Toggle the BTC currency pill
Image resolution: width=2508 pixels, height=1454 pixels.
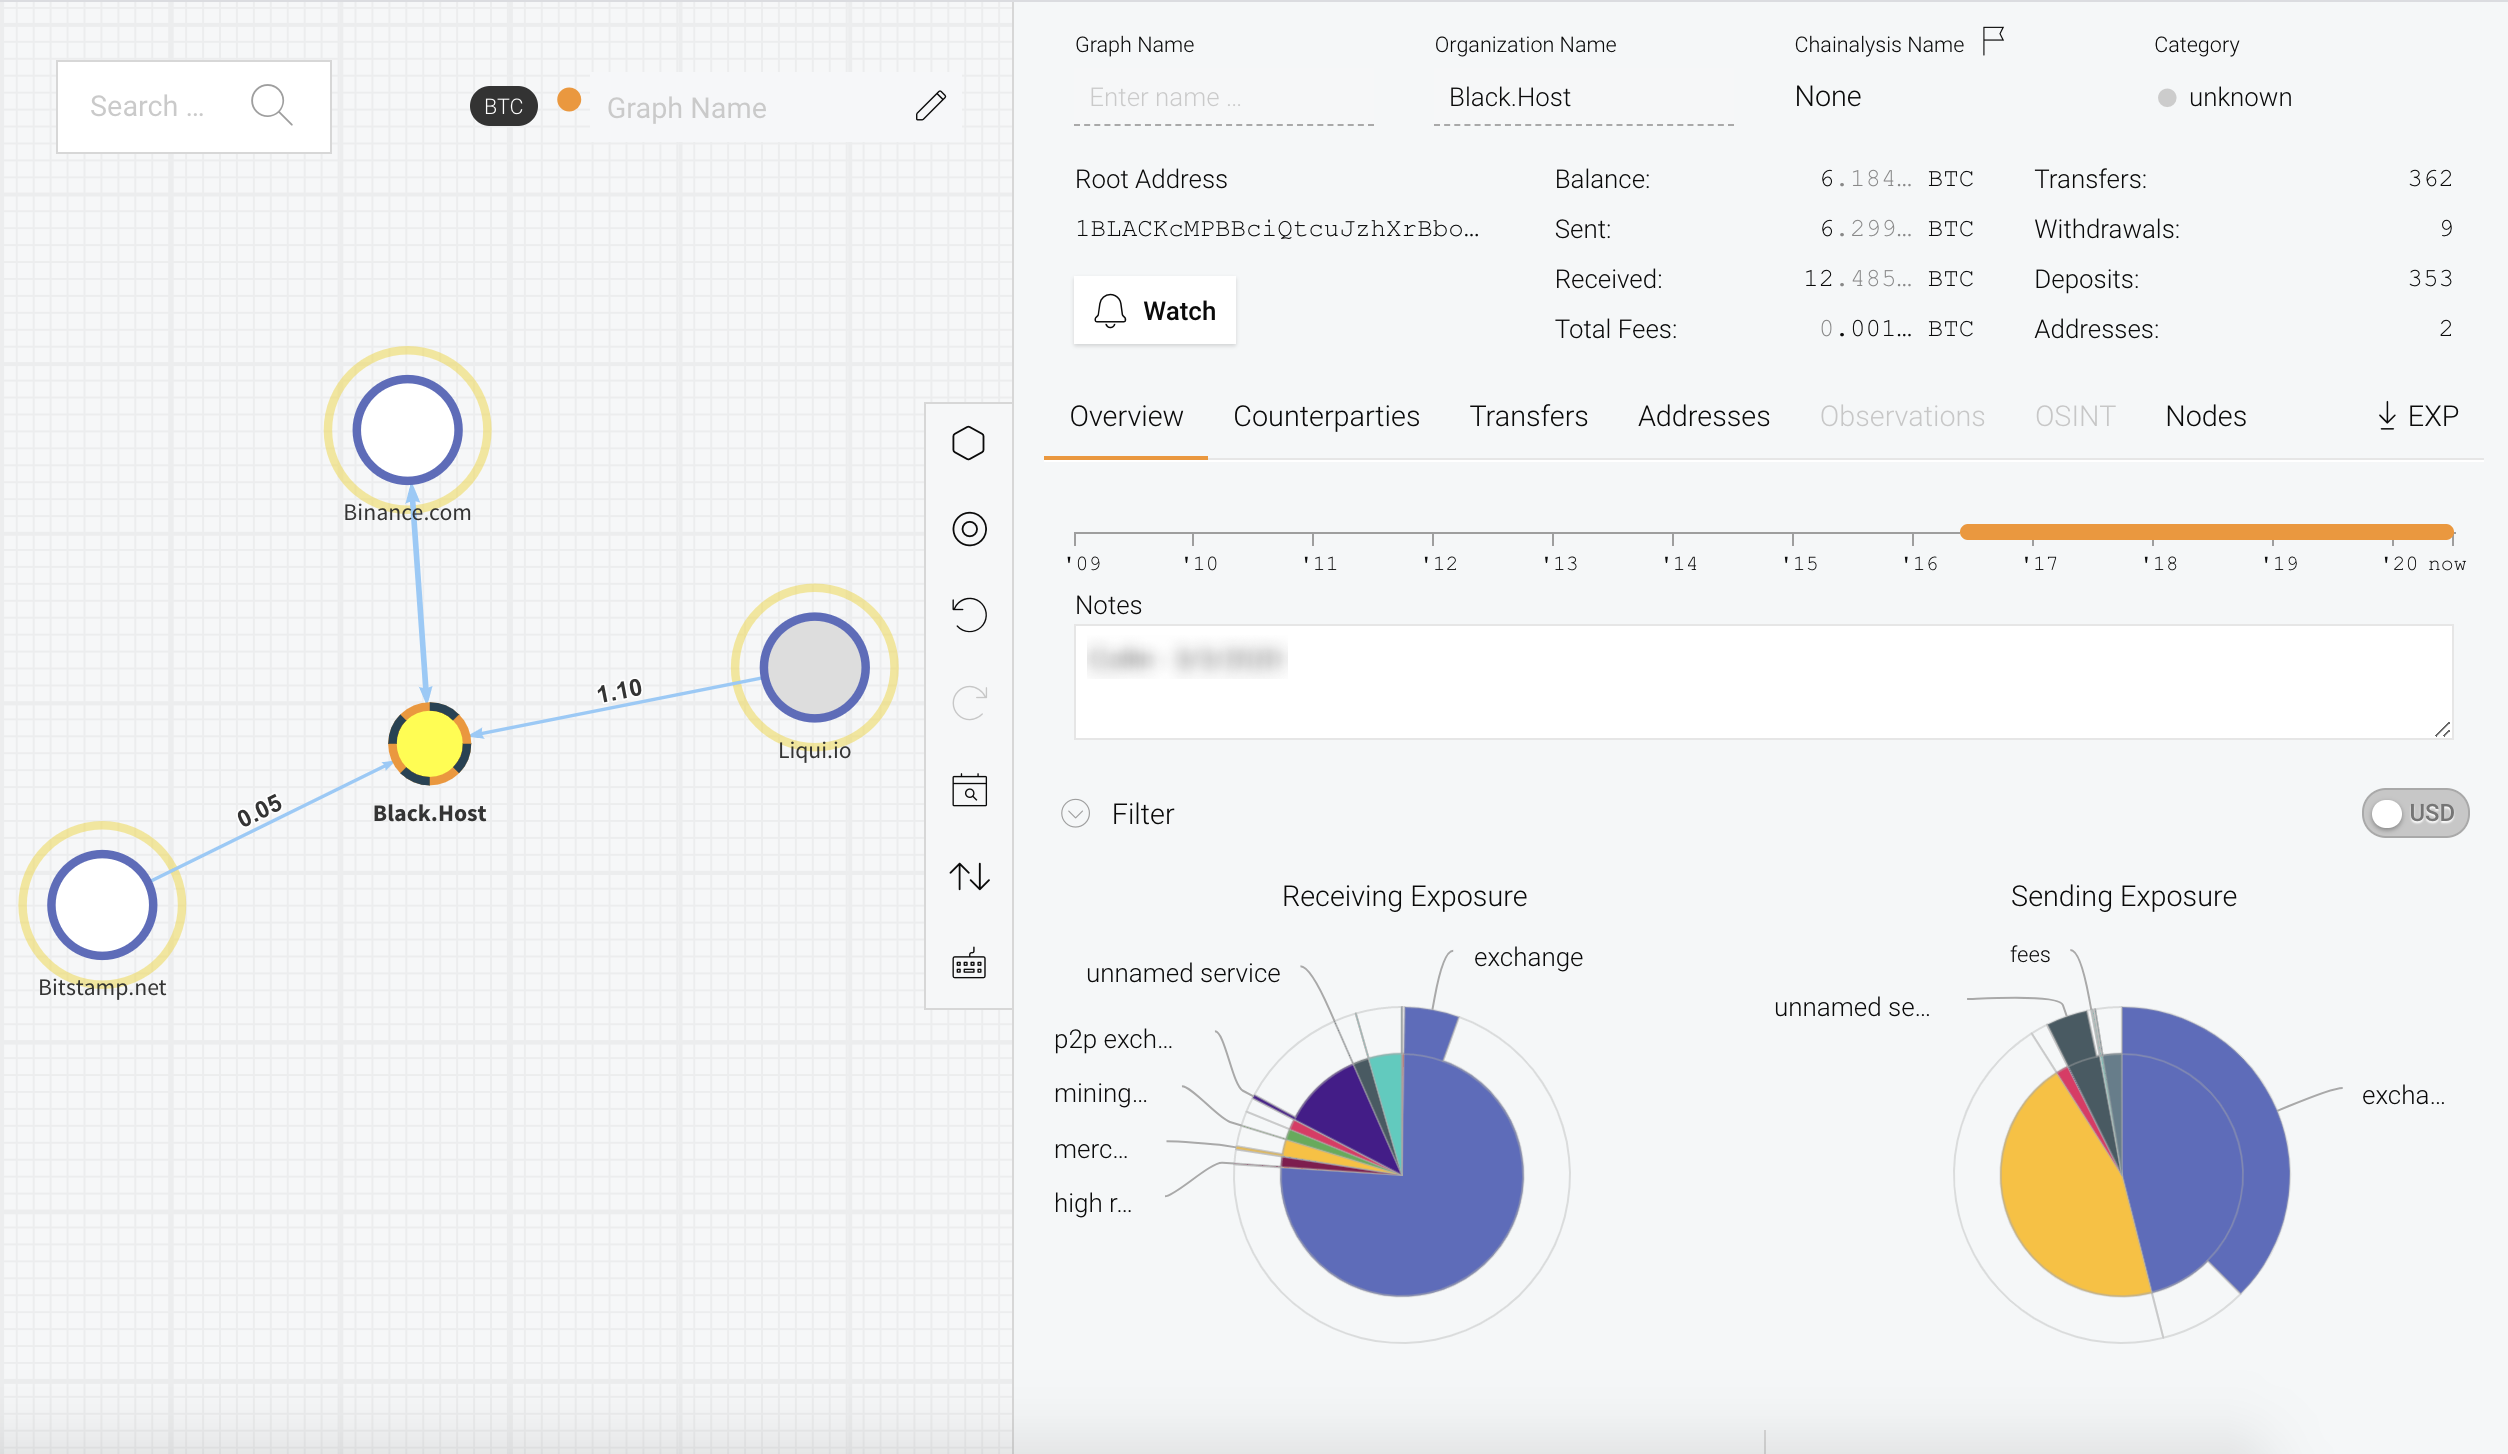[x=503, y=107]
